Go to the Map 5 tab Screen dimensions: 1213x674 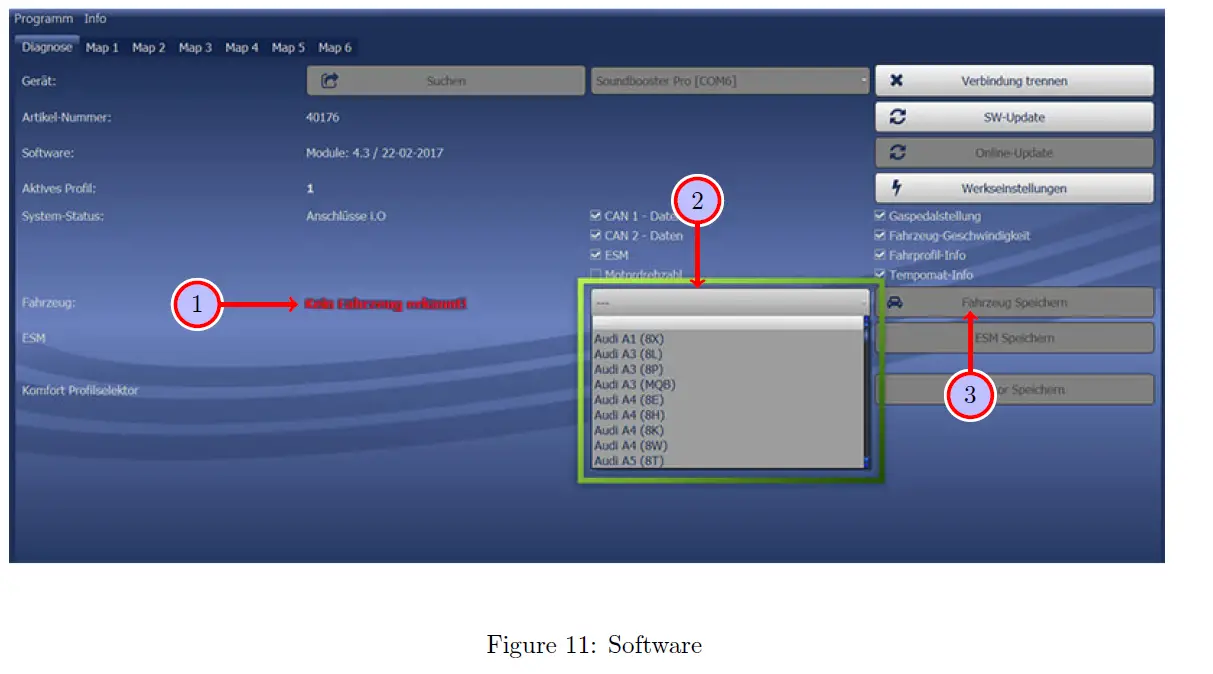tap(288, 47)
